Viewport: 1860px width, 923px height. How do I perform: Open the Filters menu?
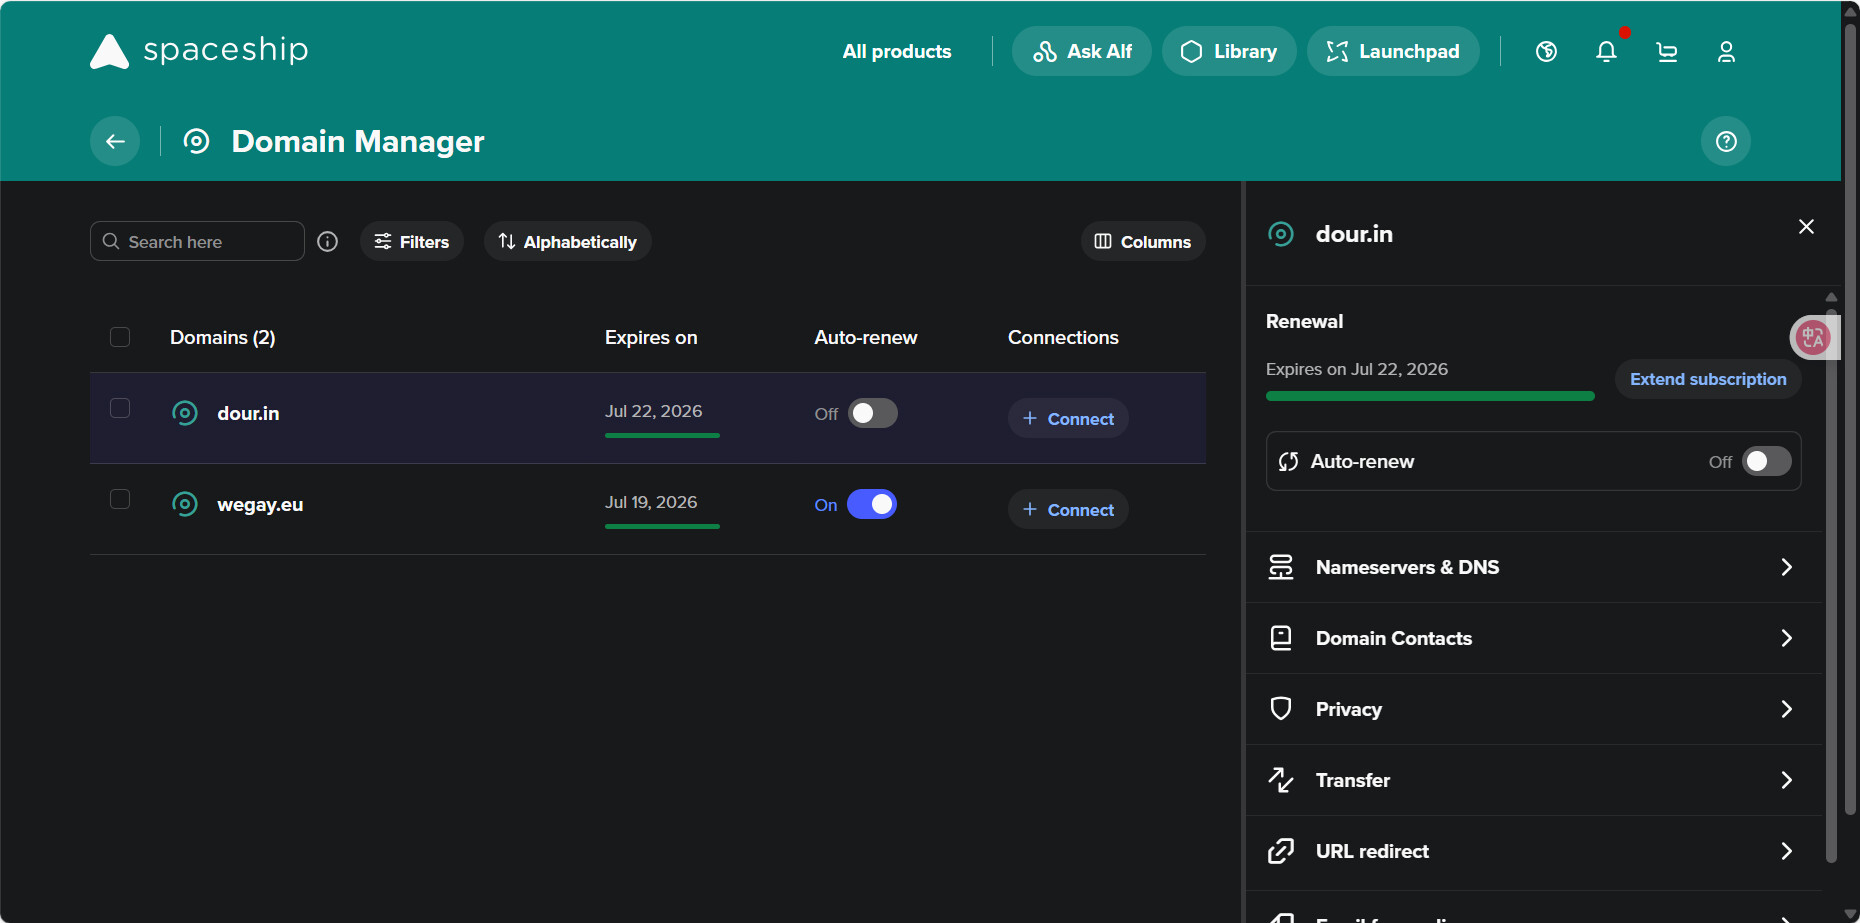(412, 241)
